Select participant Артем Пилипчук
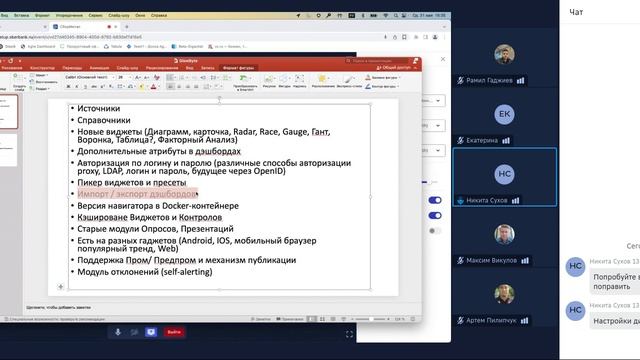Image resolution: width=640 pixels, height=360 pixels. pos(504,298)
